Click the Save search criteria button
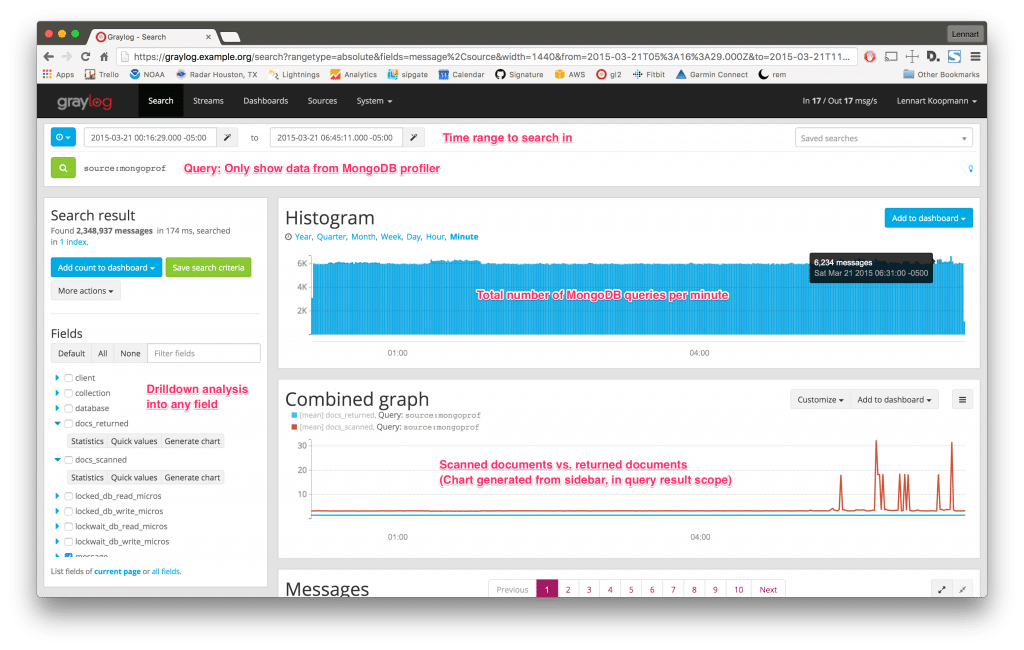1024x650 pixels. pos(208,267)
